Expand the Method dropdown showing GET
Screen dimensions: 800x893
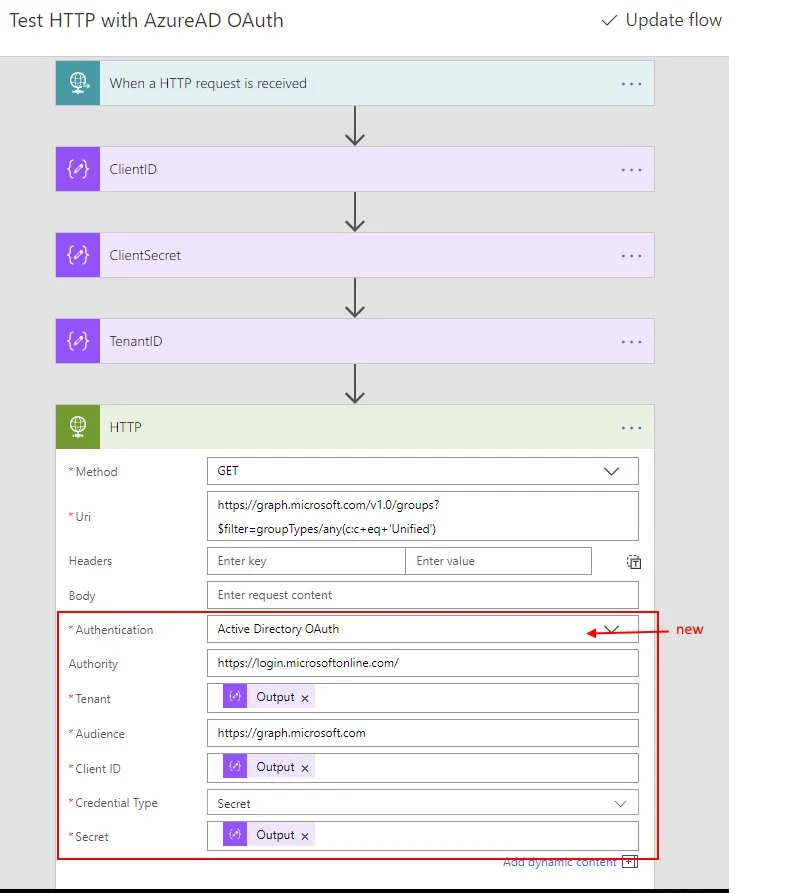tap(611, 471)
